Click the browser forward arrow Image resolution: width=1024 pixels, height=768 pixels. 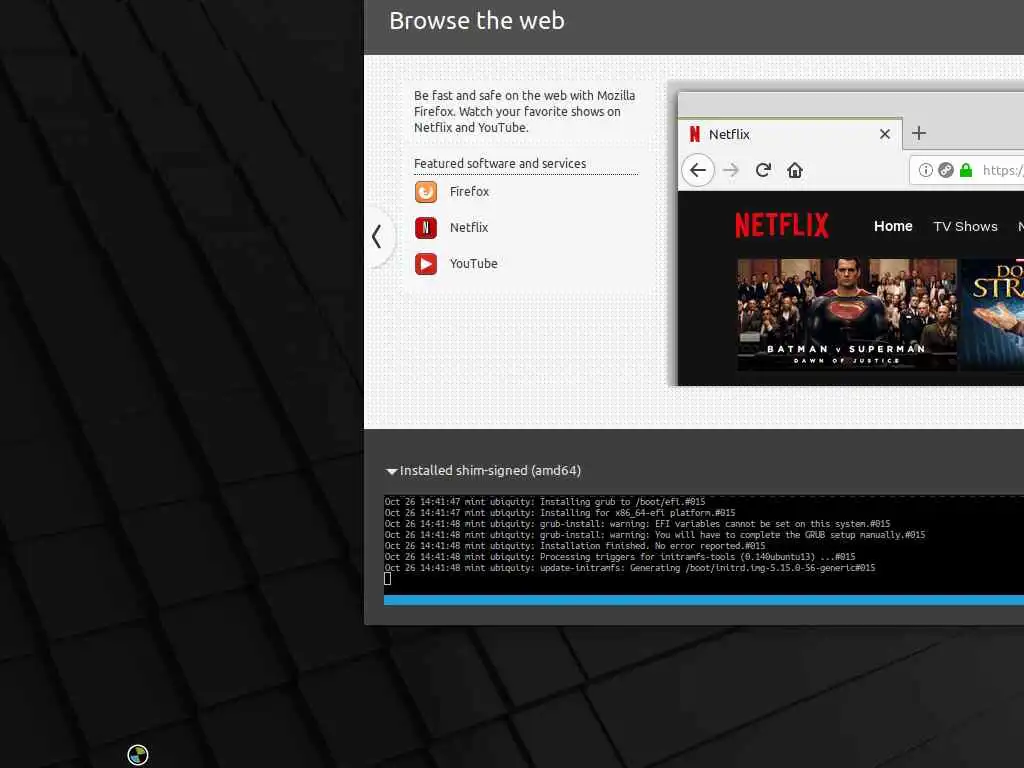click(731, 170)
